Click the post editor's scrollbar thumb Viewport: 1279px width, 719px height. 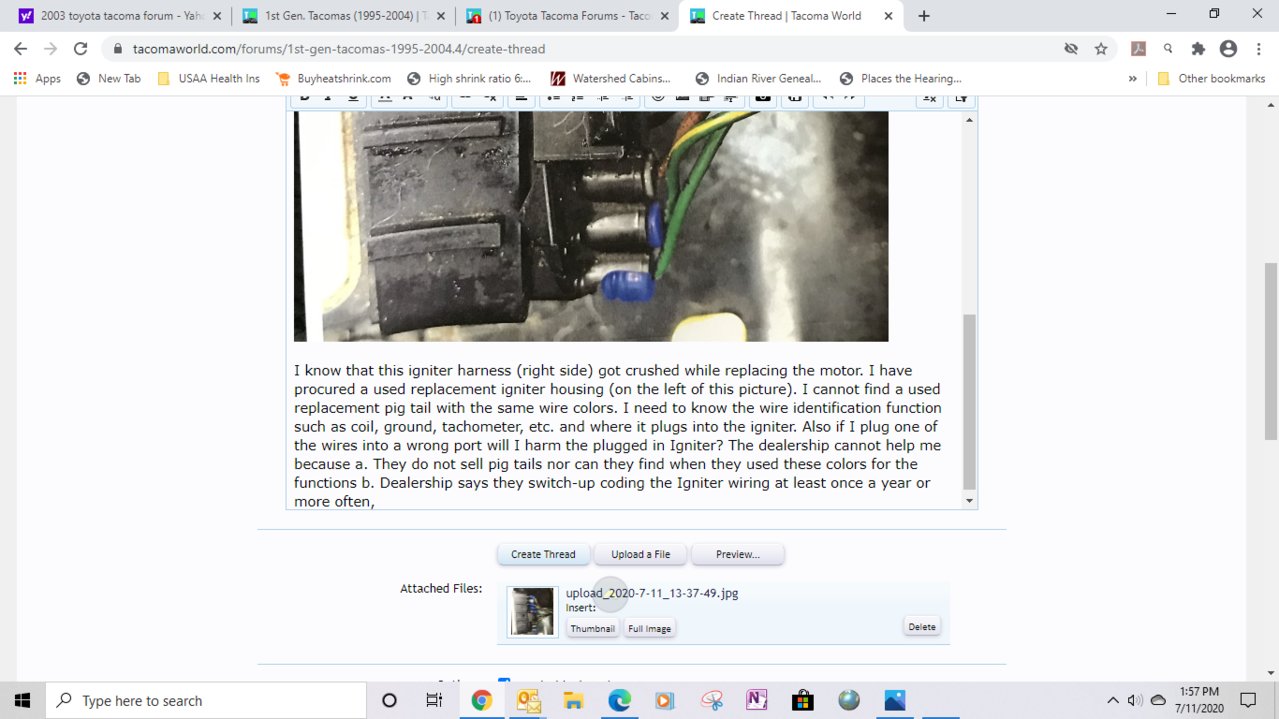969,401
